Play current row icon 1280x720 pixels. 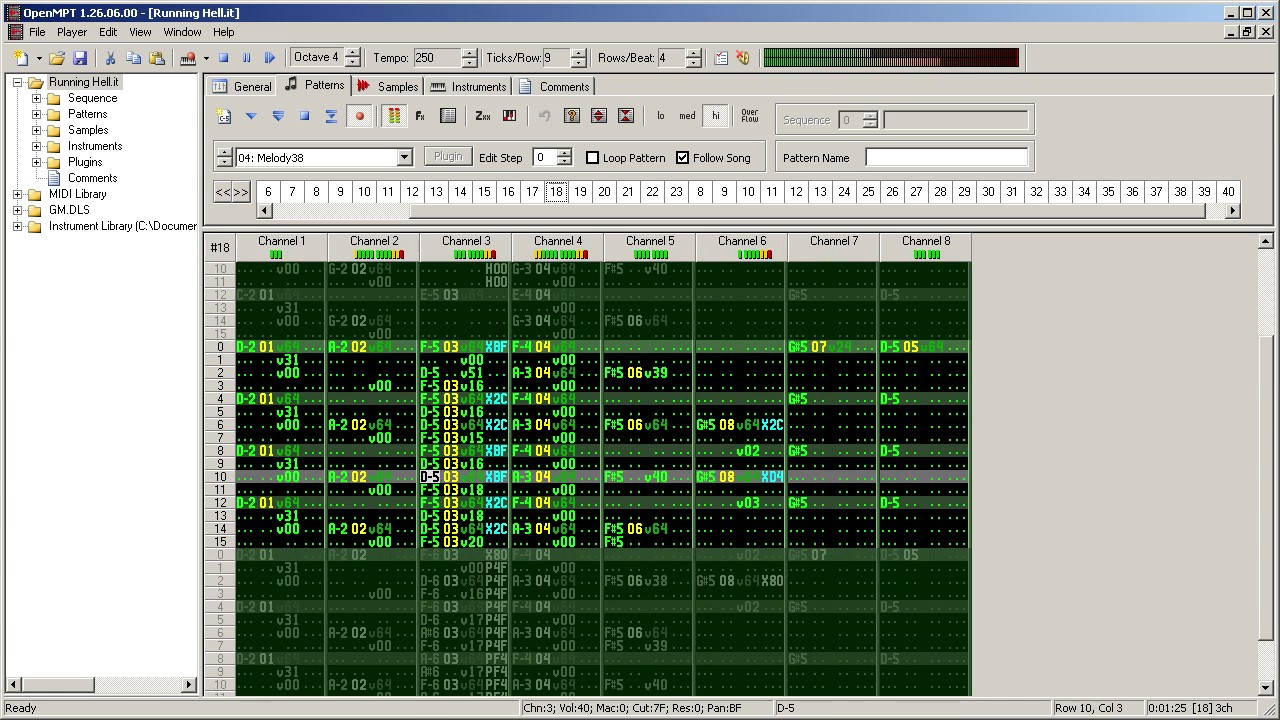pyautogui.click(x=332, y=116)
